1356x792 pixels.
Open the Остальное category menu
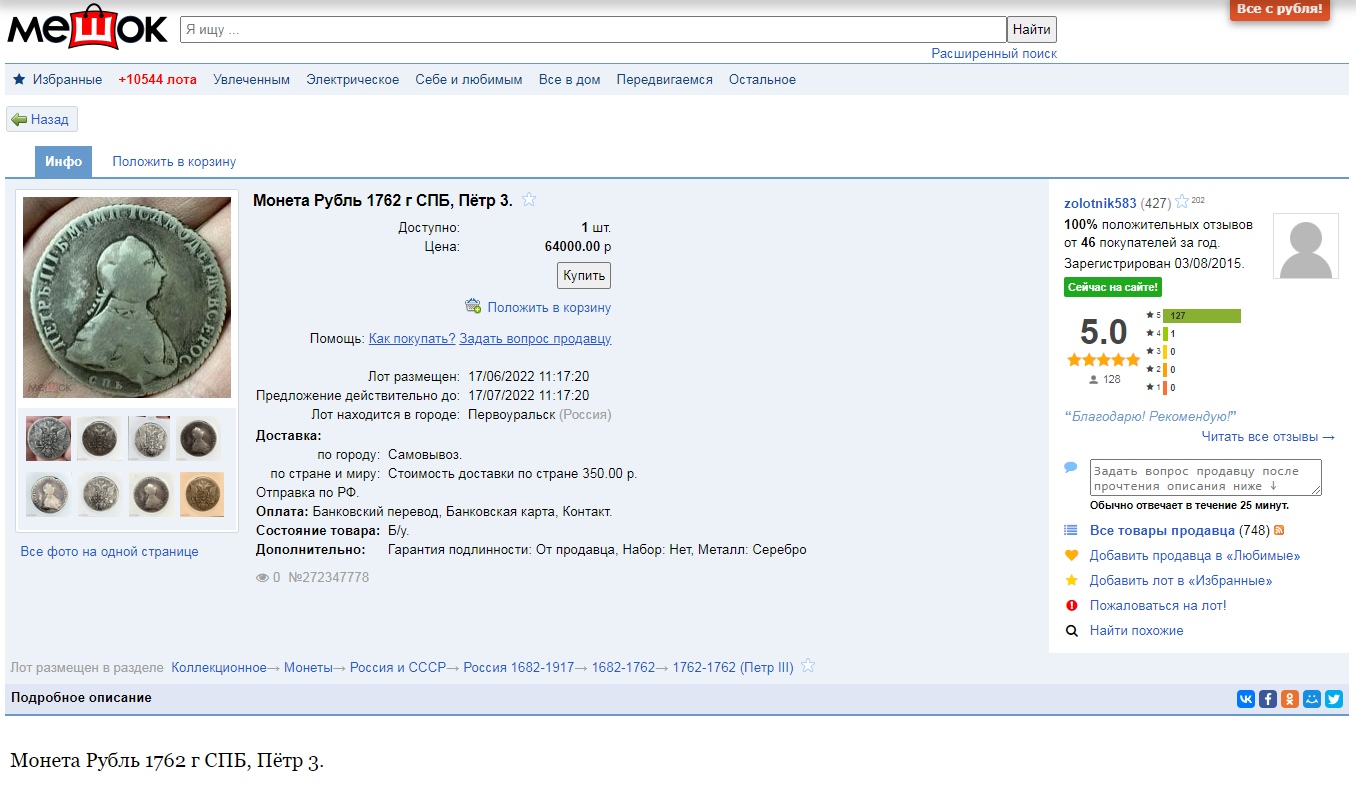click(762, 80)
